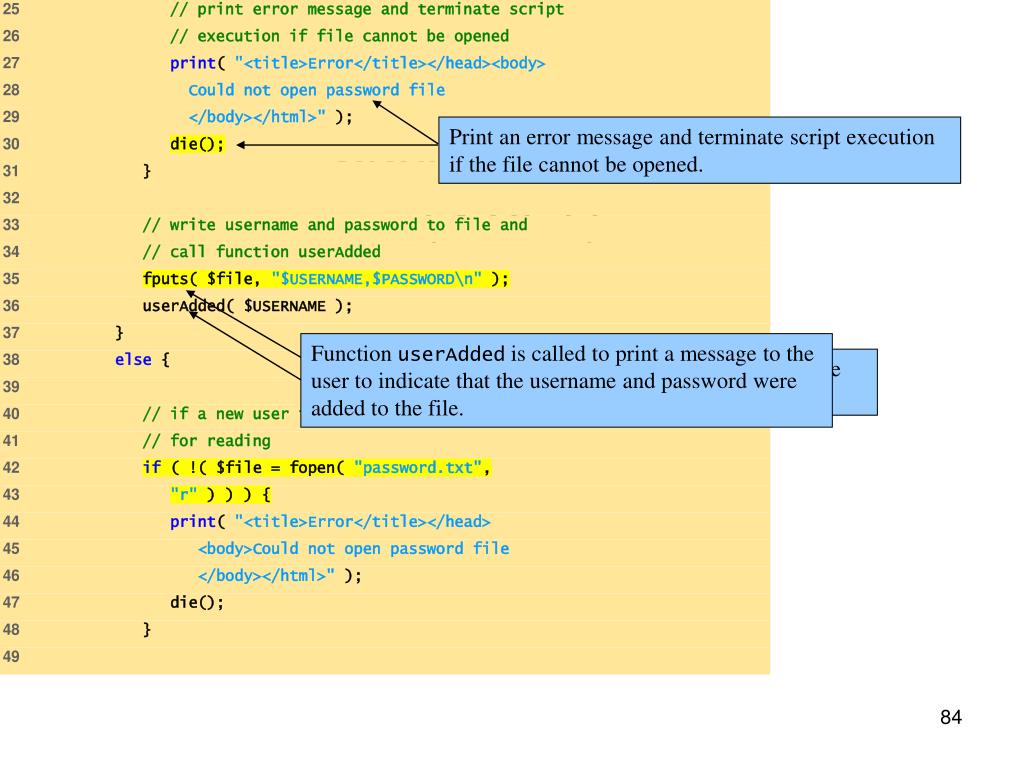1024x768 pixels.
Task: Select the comment "// if a new user"
Action: pyautogui.click(x=216, y=414)
